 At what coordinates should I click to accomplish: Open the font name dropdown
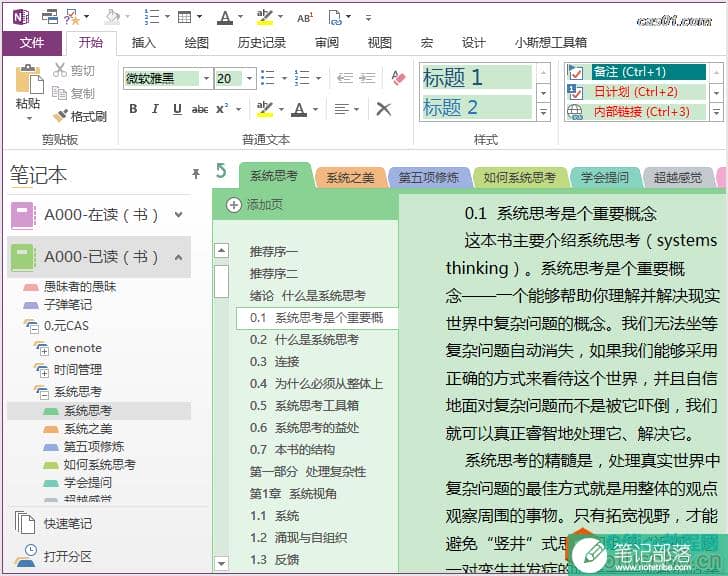(x=206, y=78)
